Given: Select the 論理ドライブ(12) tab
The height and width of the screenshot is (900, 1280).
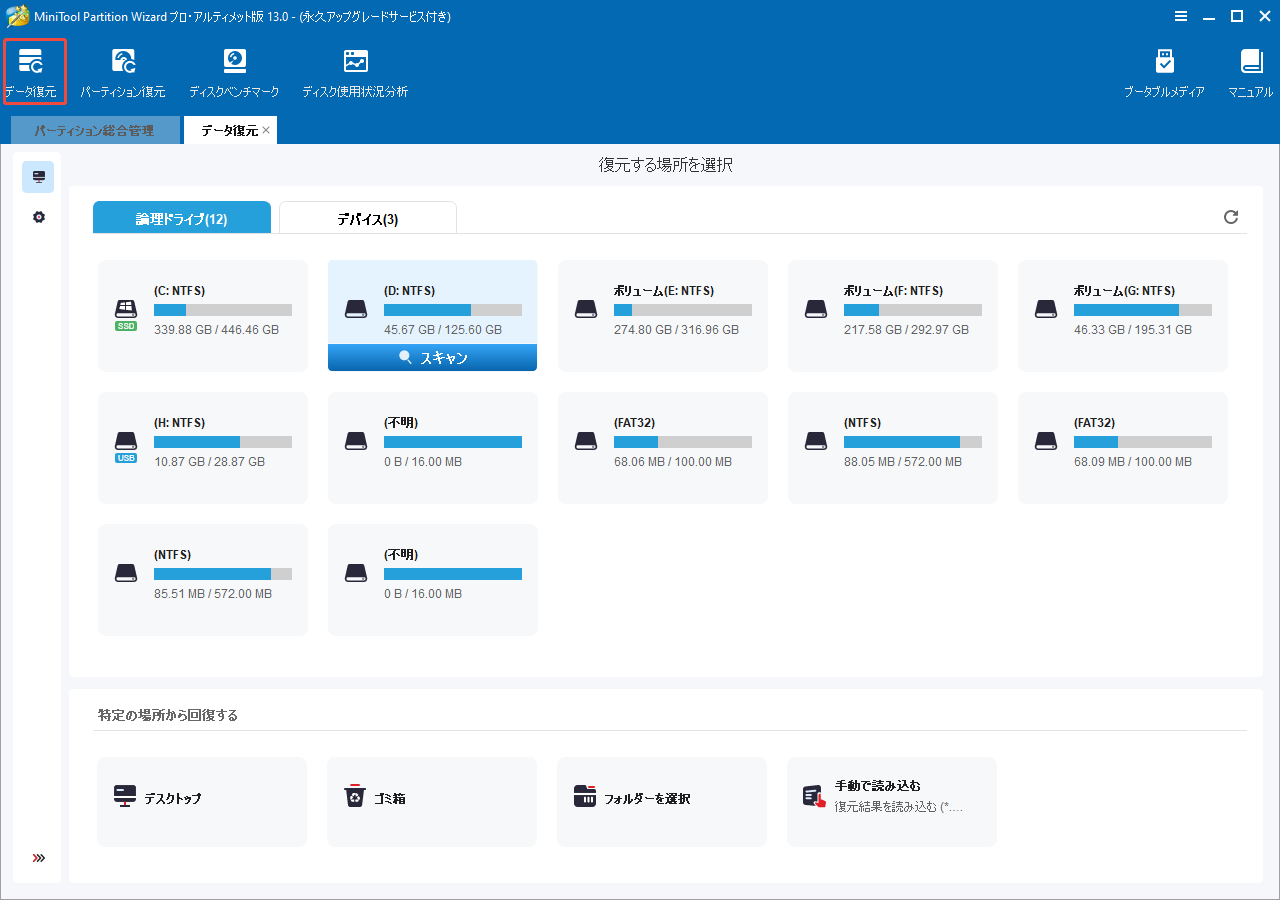Looking at the screenshot, I should pos(181,217).
